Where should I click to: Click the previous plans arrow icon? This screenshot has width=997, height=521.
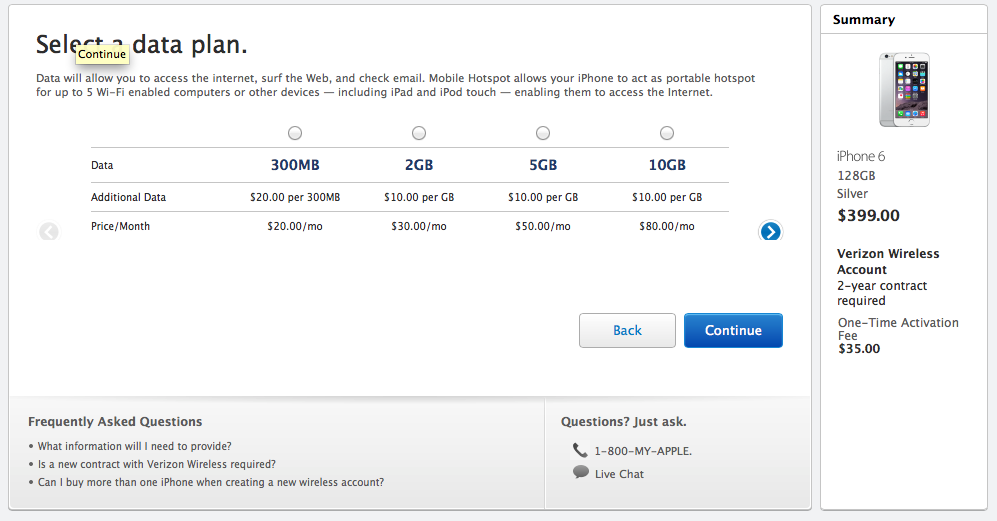(x=49, y=232)
